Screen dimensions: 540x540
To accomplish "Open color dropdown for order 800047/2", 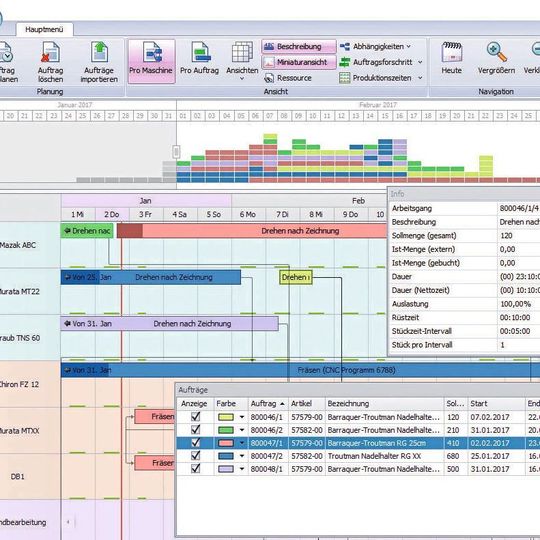I will coord(242,456).
